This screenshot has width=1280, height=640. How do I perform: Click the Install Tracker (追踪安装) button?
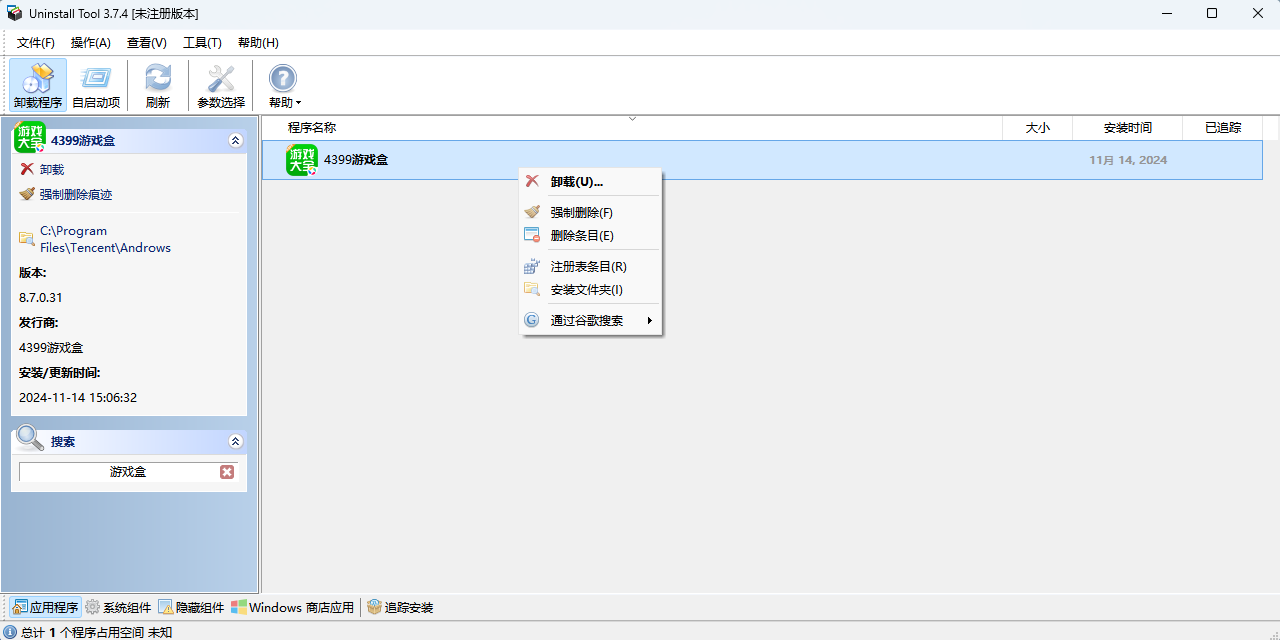point(400,607)
